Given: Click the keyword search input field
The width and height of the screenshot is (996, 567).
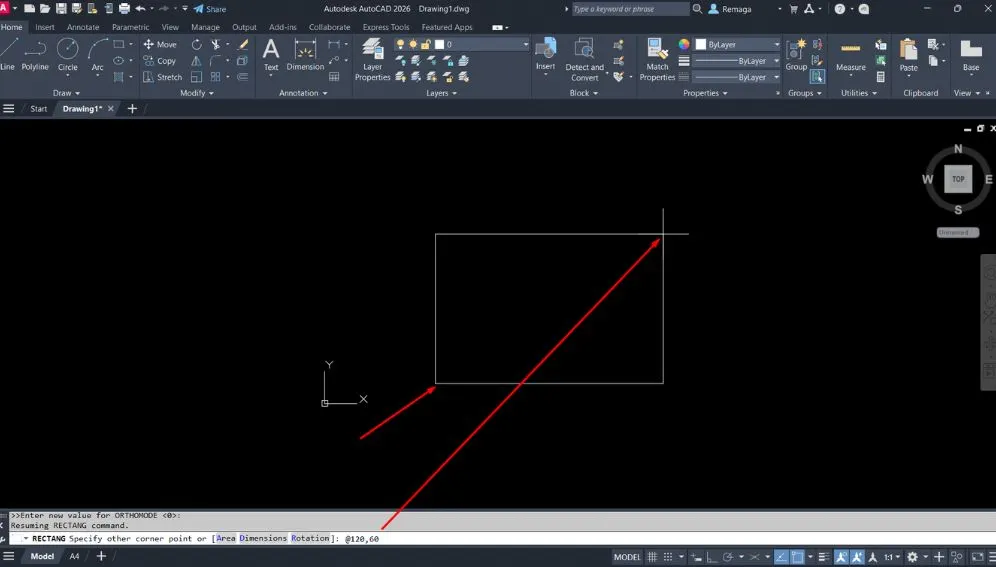Looking at the screenshot, I should 630,9.
